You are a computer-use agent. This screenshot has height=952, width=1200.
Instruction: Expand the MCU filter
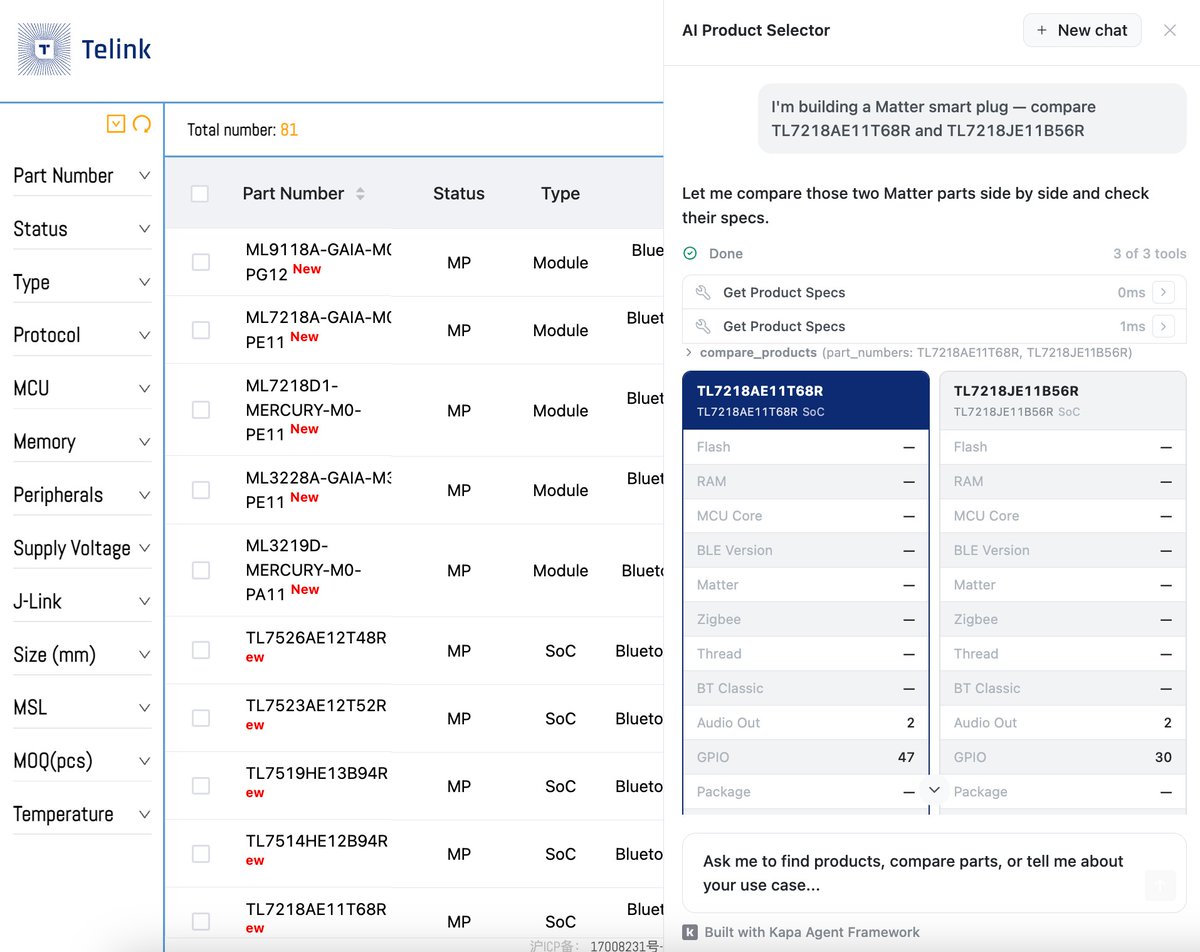[82, 388]
